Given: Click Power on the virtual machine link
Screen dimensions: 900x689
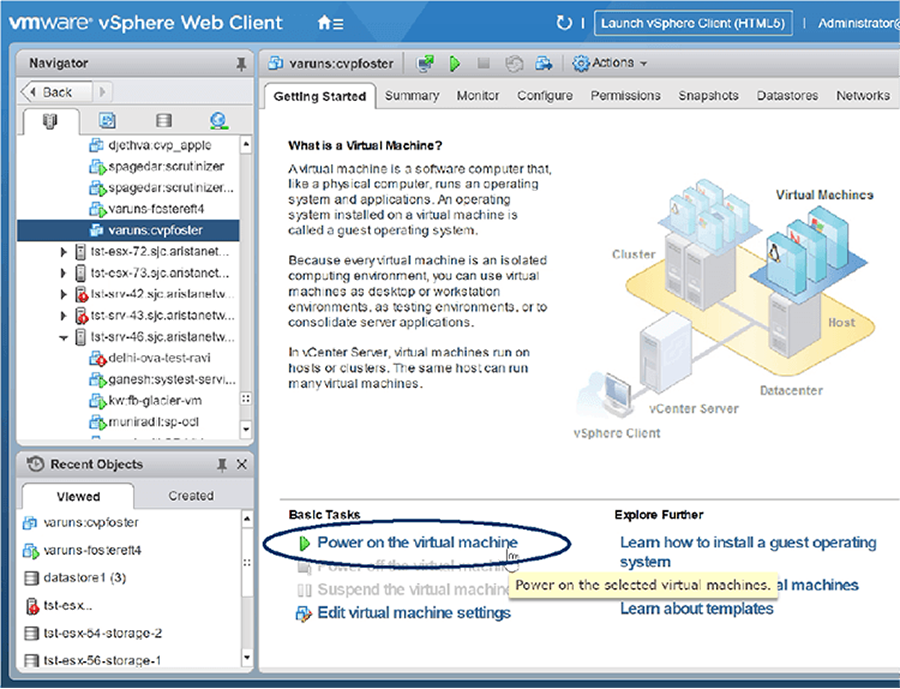Looking at the screenshot, I should coord(417,543).
